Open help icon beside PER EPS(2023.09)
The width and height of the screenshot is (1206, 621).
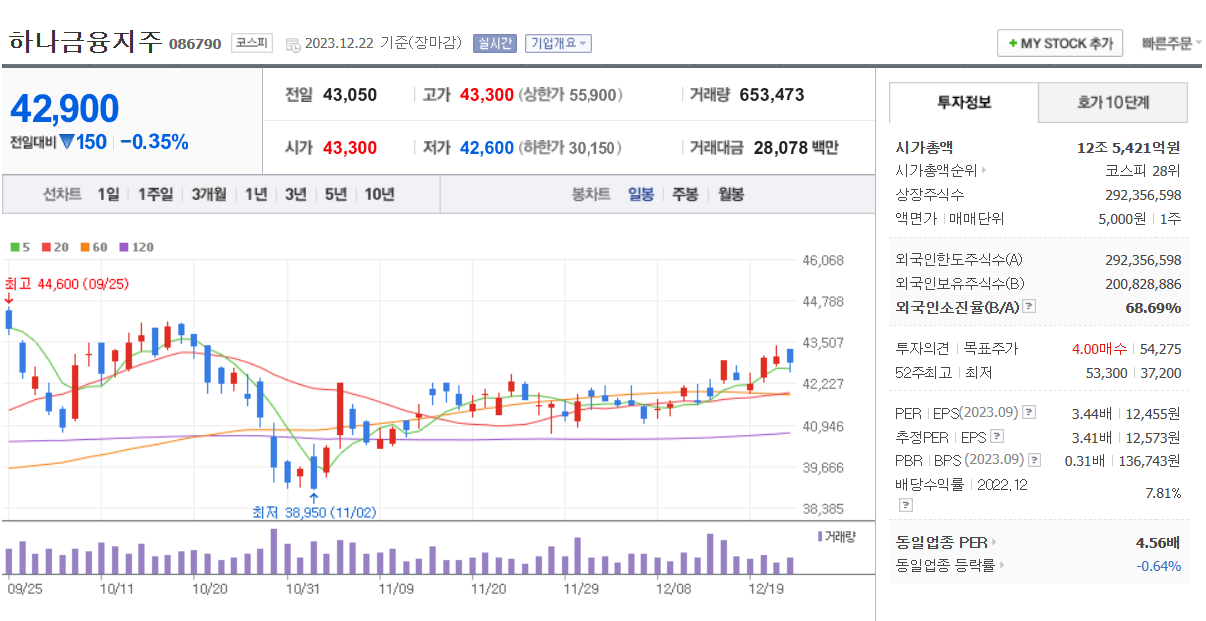click(x=1030, y=413)
